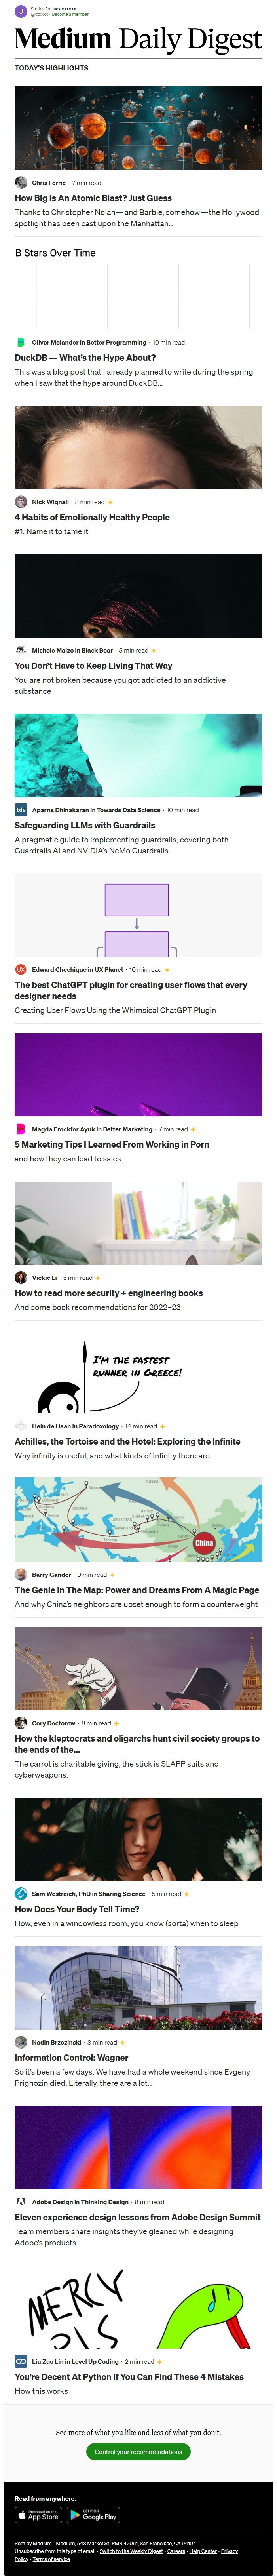Open the atomic blast article thumbnail image
The width and height of the screenshot is (277, 2576).
(x=138, y=128)
